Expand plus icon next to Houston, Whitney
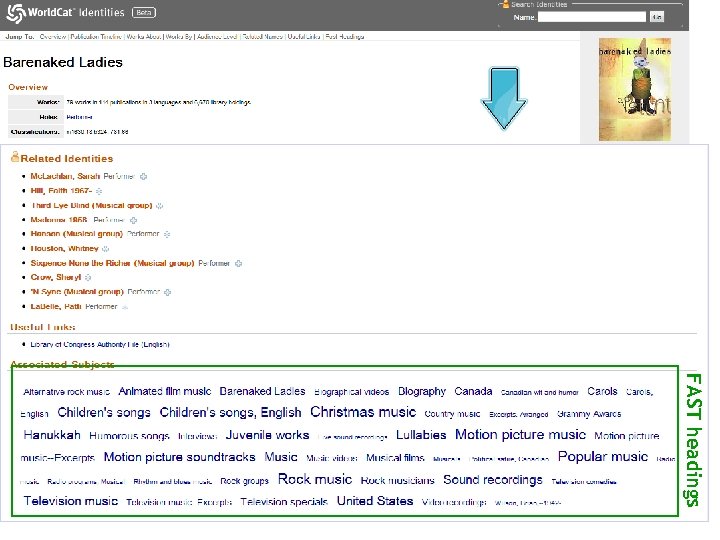 point(105,249)
